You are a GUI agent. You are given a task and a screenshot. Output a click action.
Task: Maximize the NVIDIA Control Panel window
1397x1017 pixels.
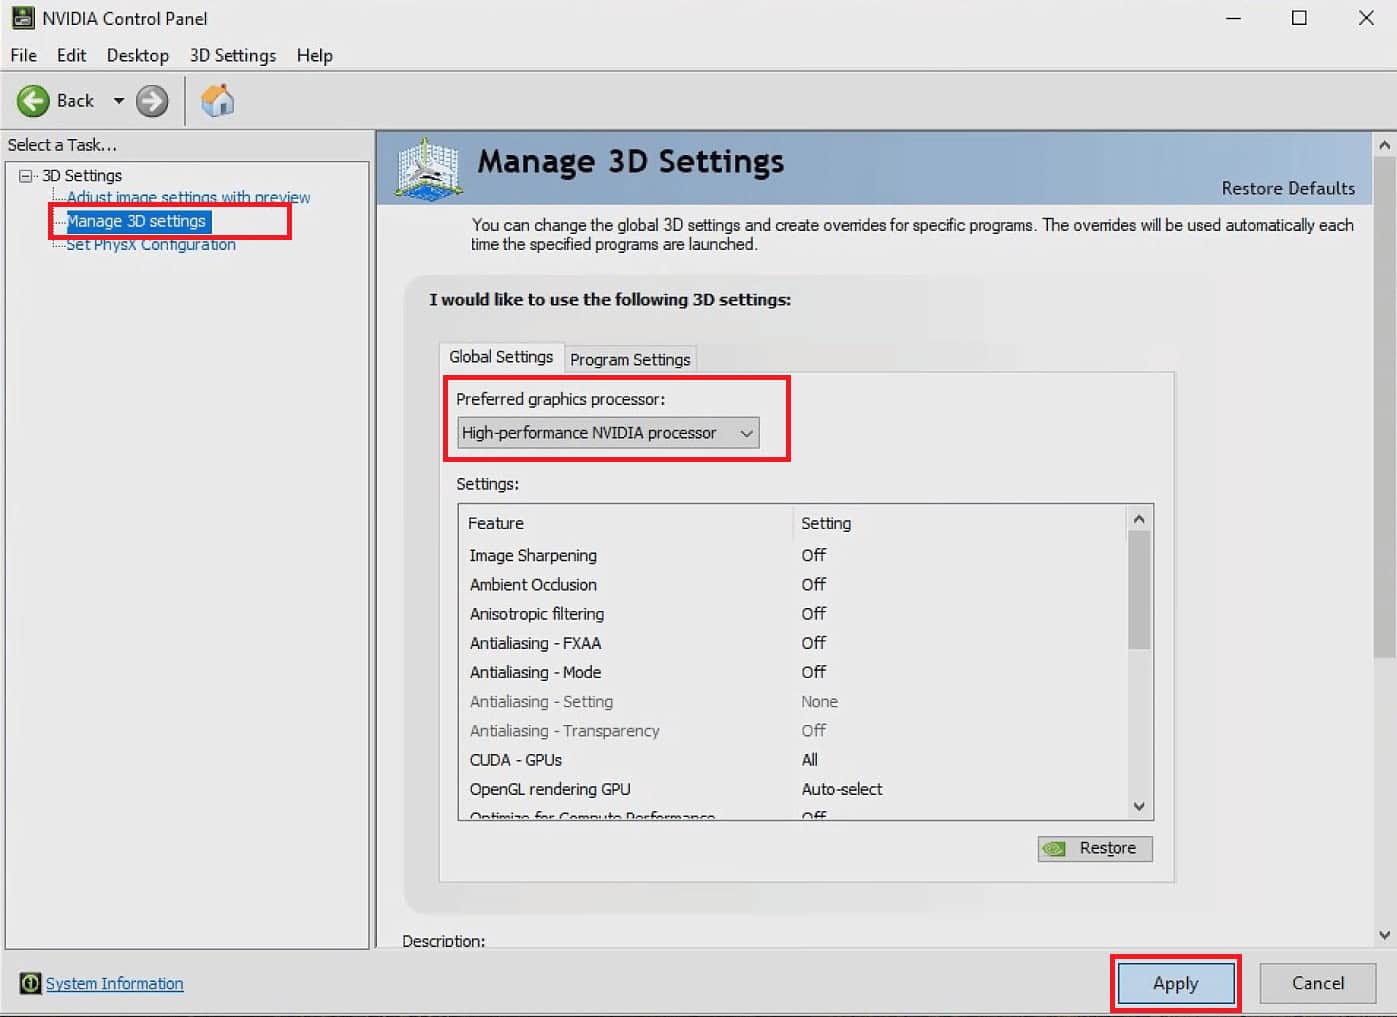pos(1299,18)
